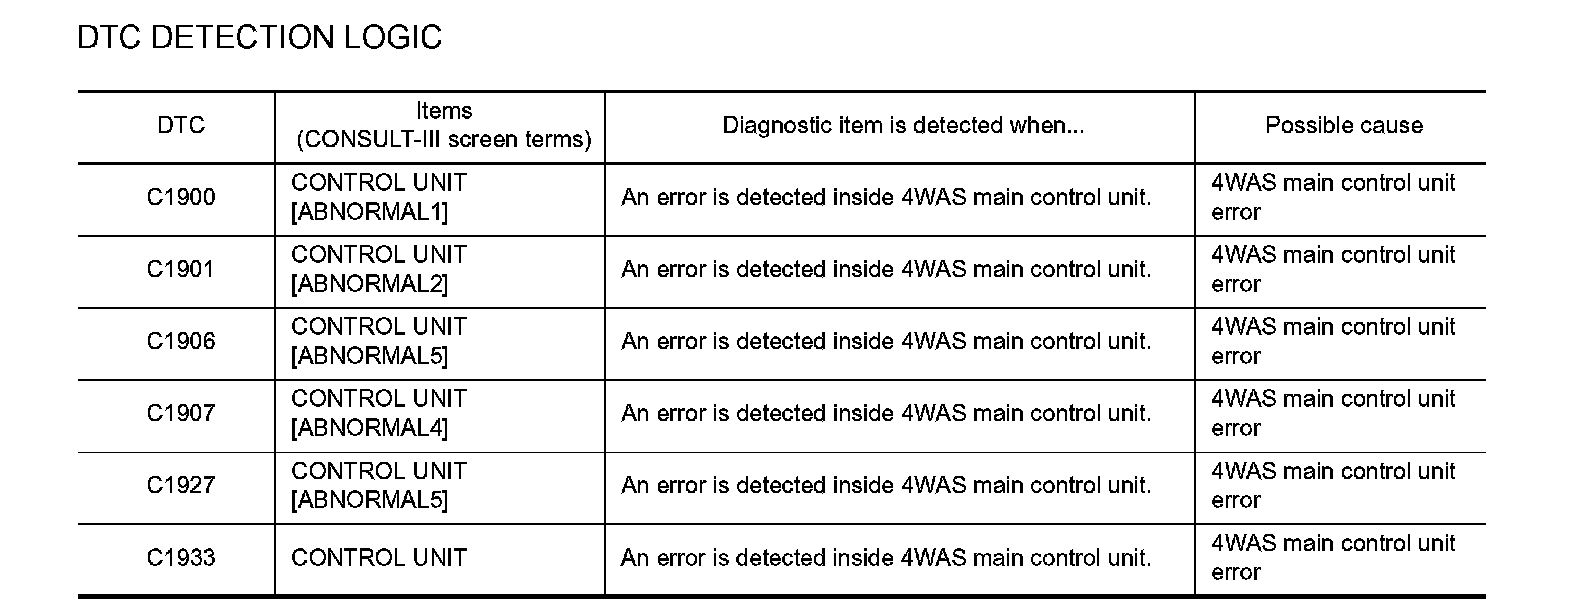This screenshot has height=610, width=1584.
Task: Select CONTROL UNIT [ABNORMAL2] item
Action: (x=379, y=269)
